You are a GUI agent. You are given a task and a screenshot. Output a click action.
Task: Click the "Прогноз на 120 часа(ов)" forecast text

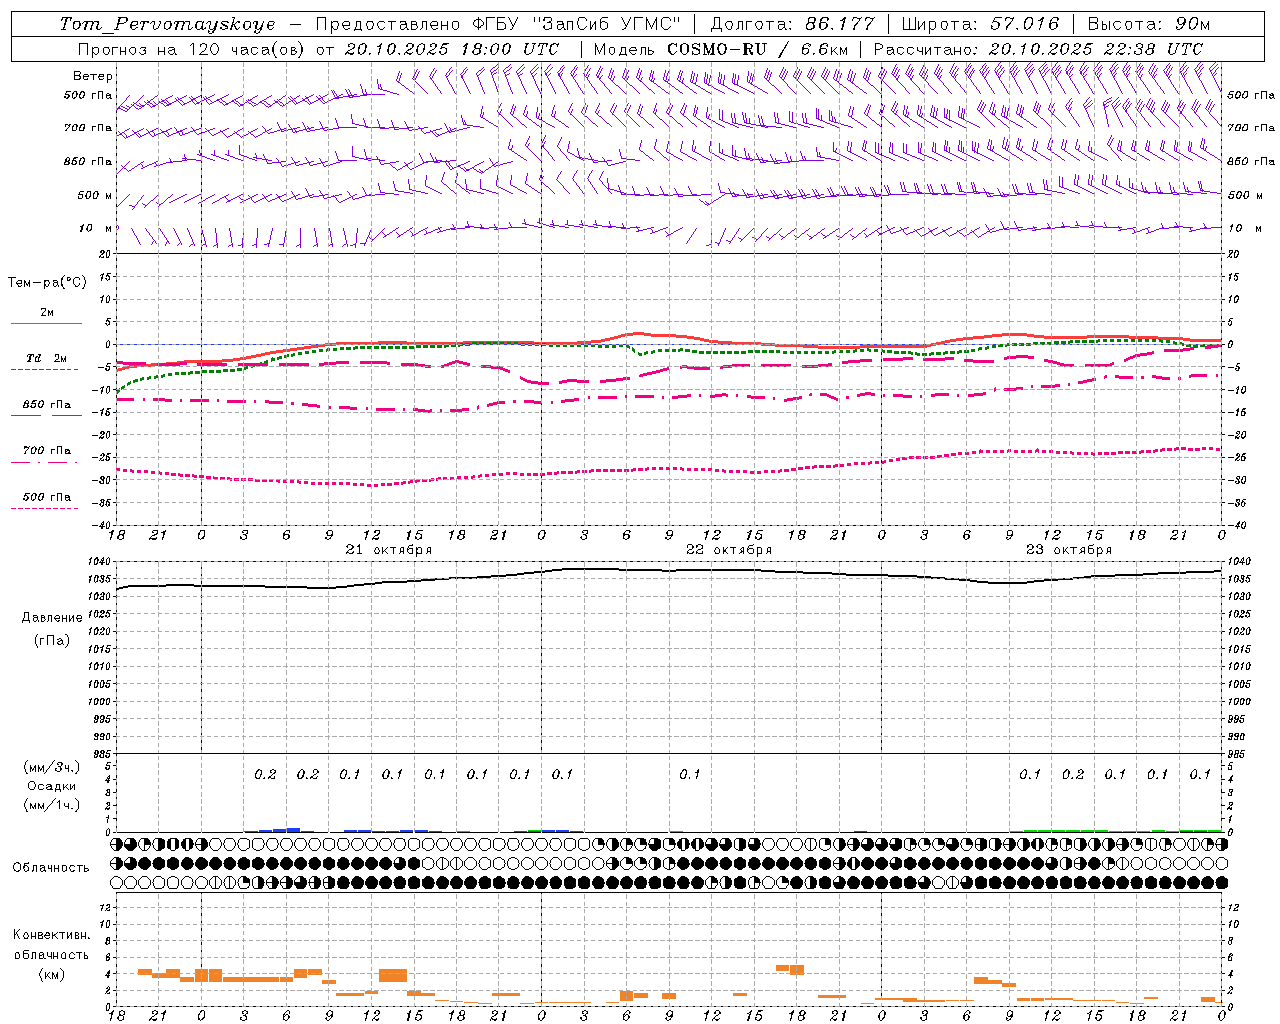point(192,49)
